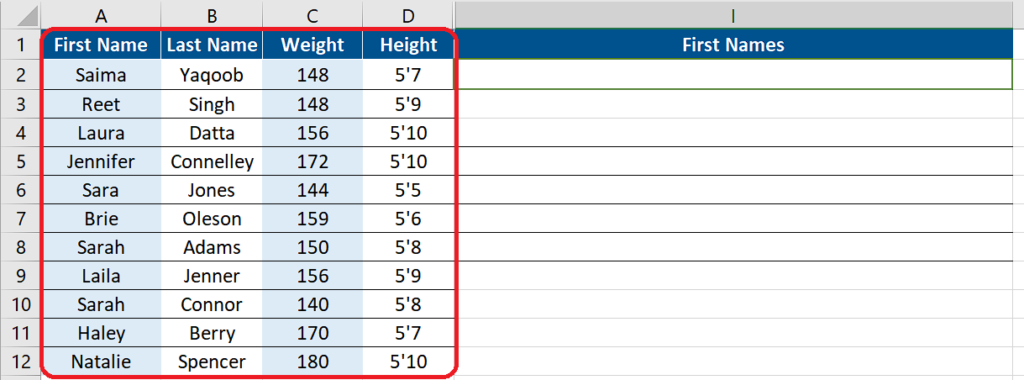Select Natalie in row 12
1024x380 pixels.
[x=101, y=362]
